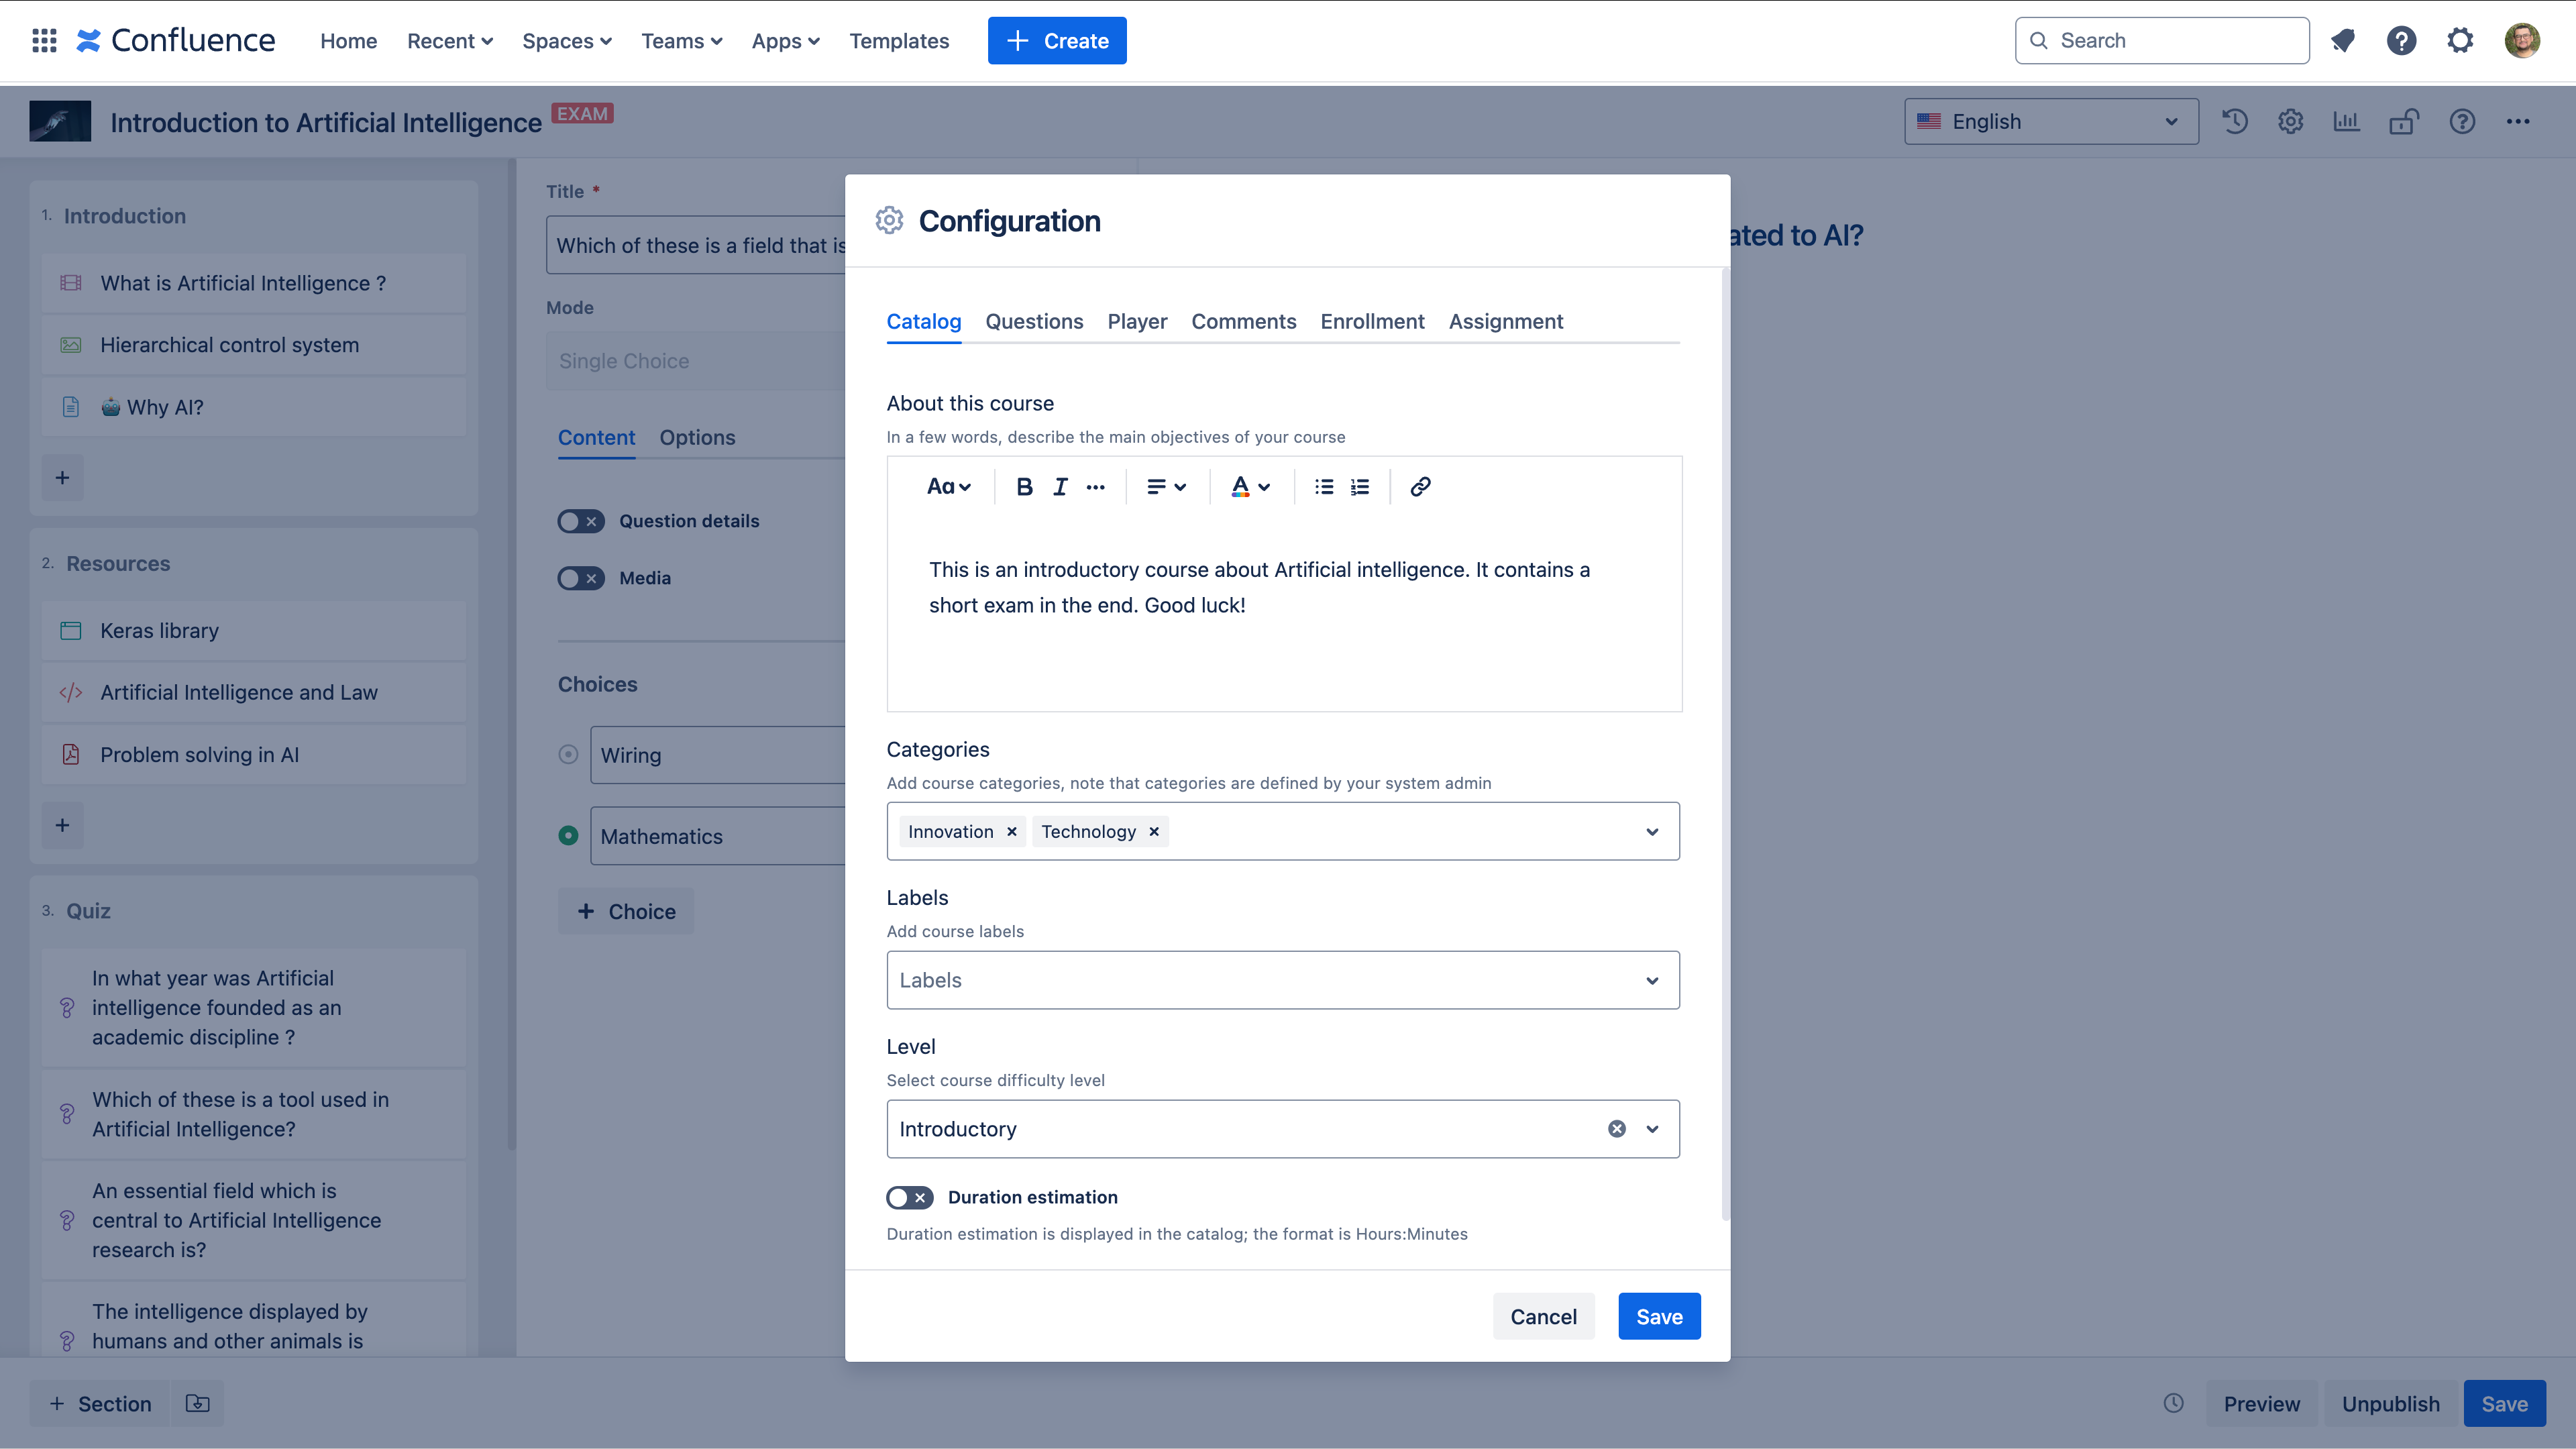Open the text alignment dropdown

click(1166, 487)
